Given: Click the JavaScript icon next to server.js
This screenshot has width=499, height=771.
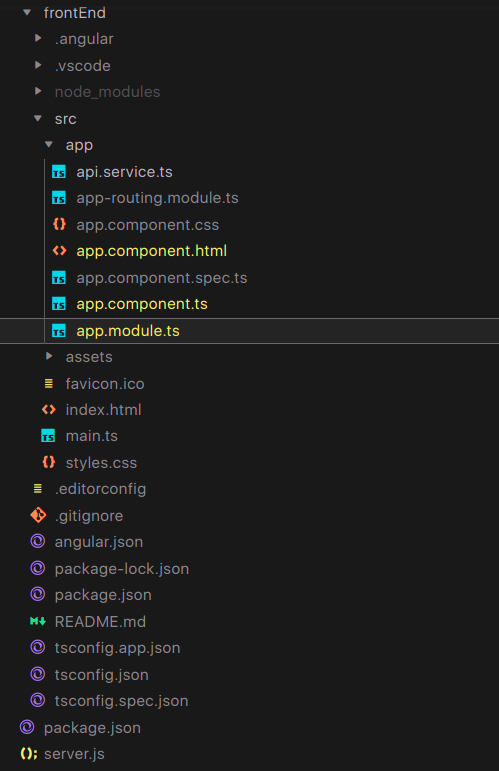Looking at the screenshot, I should point(29,753).
